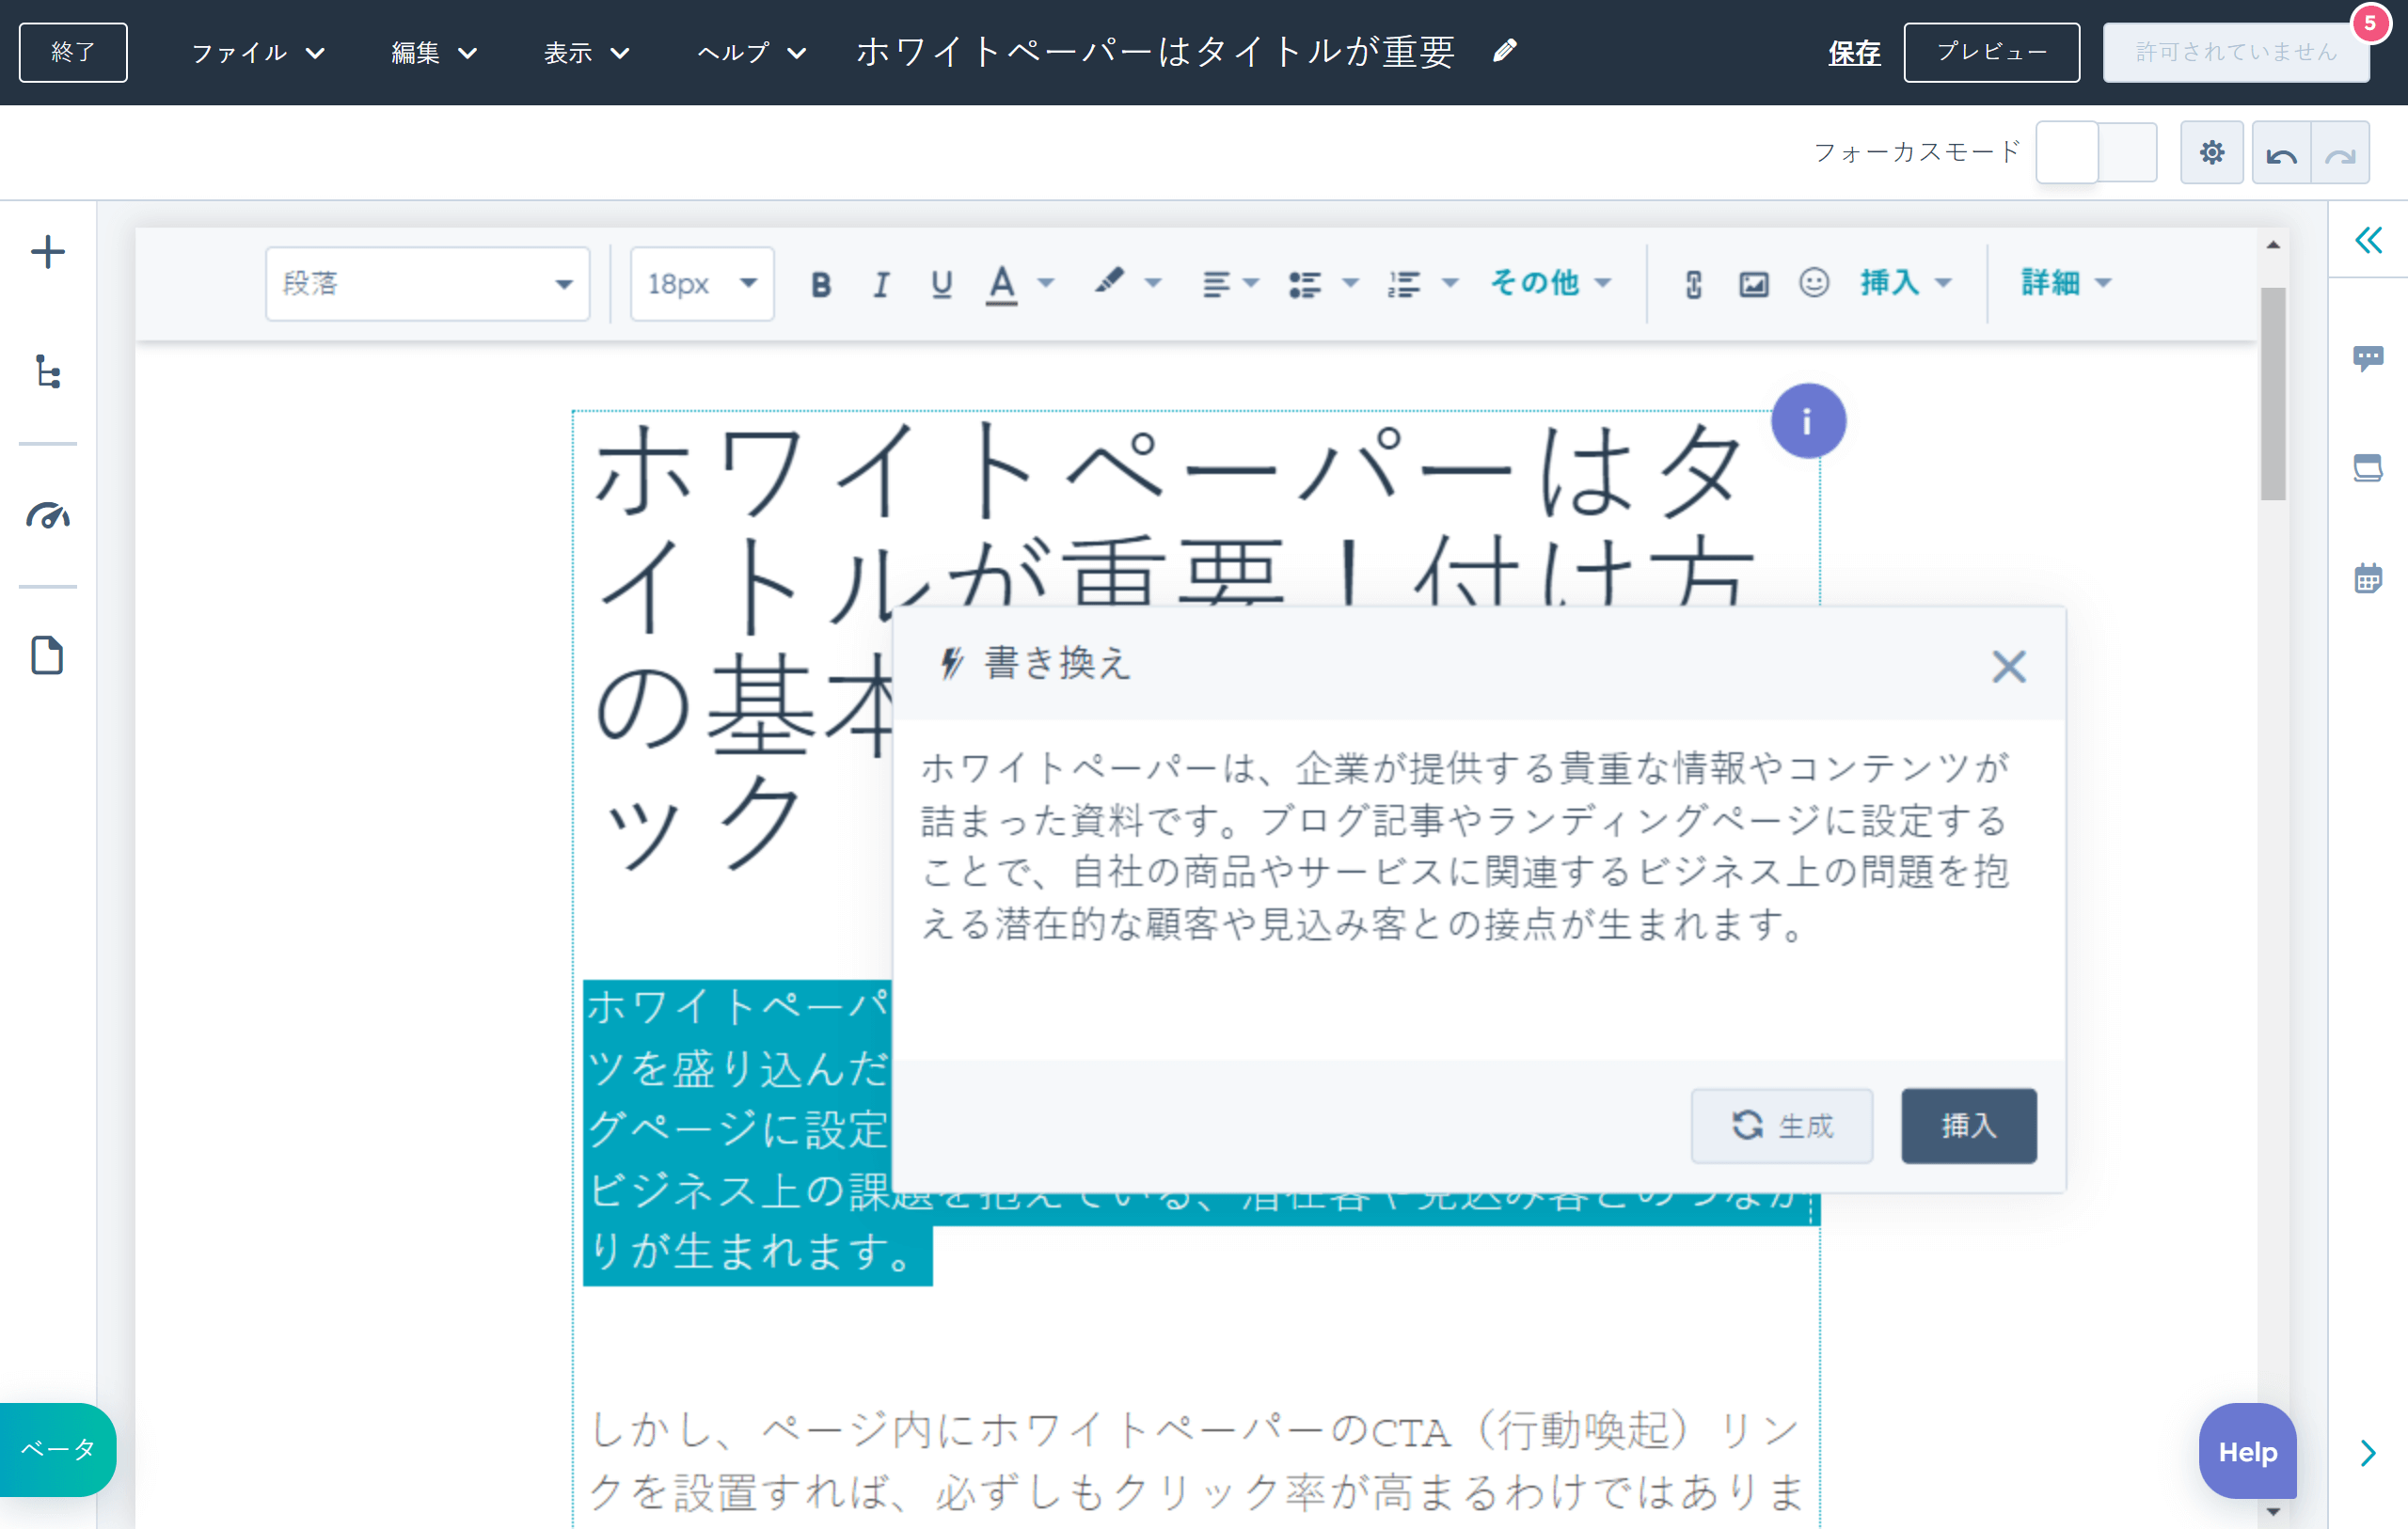Open the emoji smiley picker
The height and width of the screenshot is (1529, 2408).
[1814, 283]
